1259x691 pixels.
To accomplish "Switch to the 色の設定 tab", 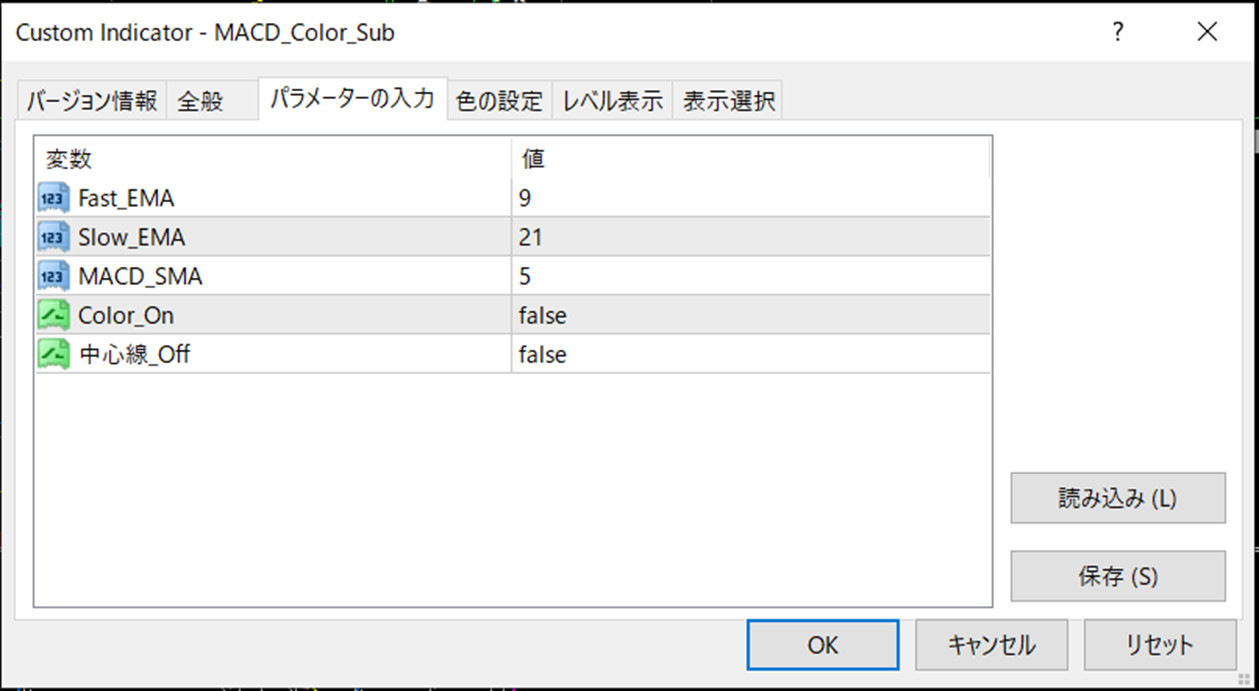I will point(499,101).
